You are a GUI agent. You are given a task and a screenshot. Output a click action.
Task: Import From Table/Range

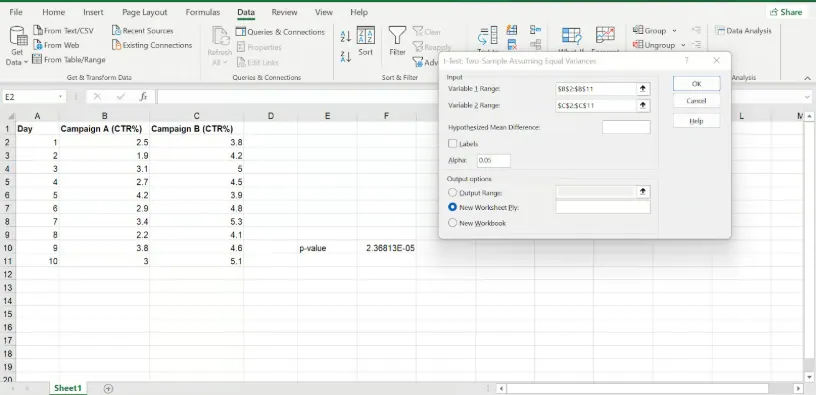click(x=69, y=60)
